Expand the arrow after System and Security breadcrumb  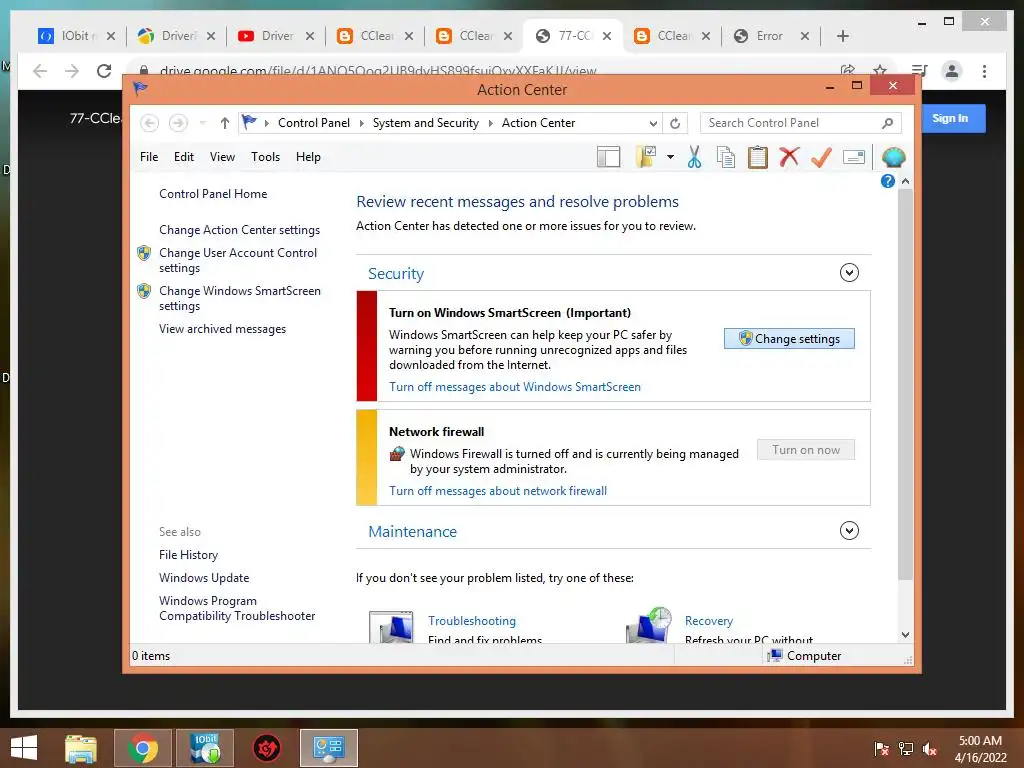(490, 123)
